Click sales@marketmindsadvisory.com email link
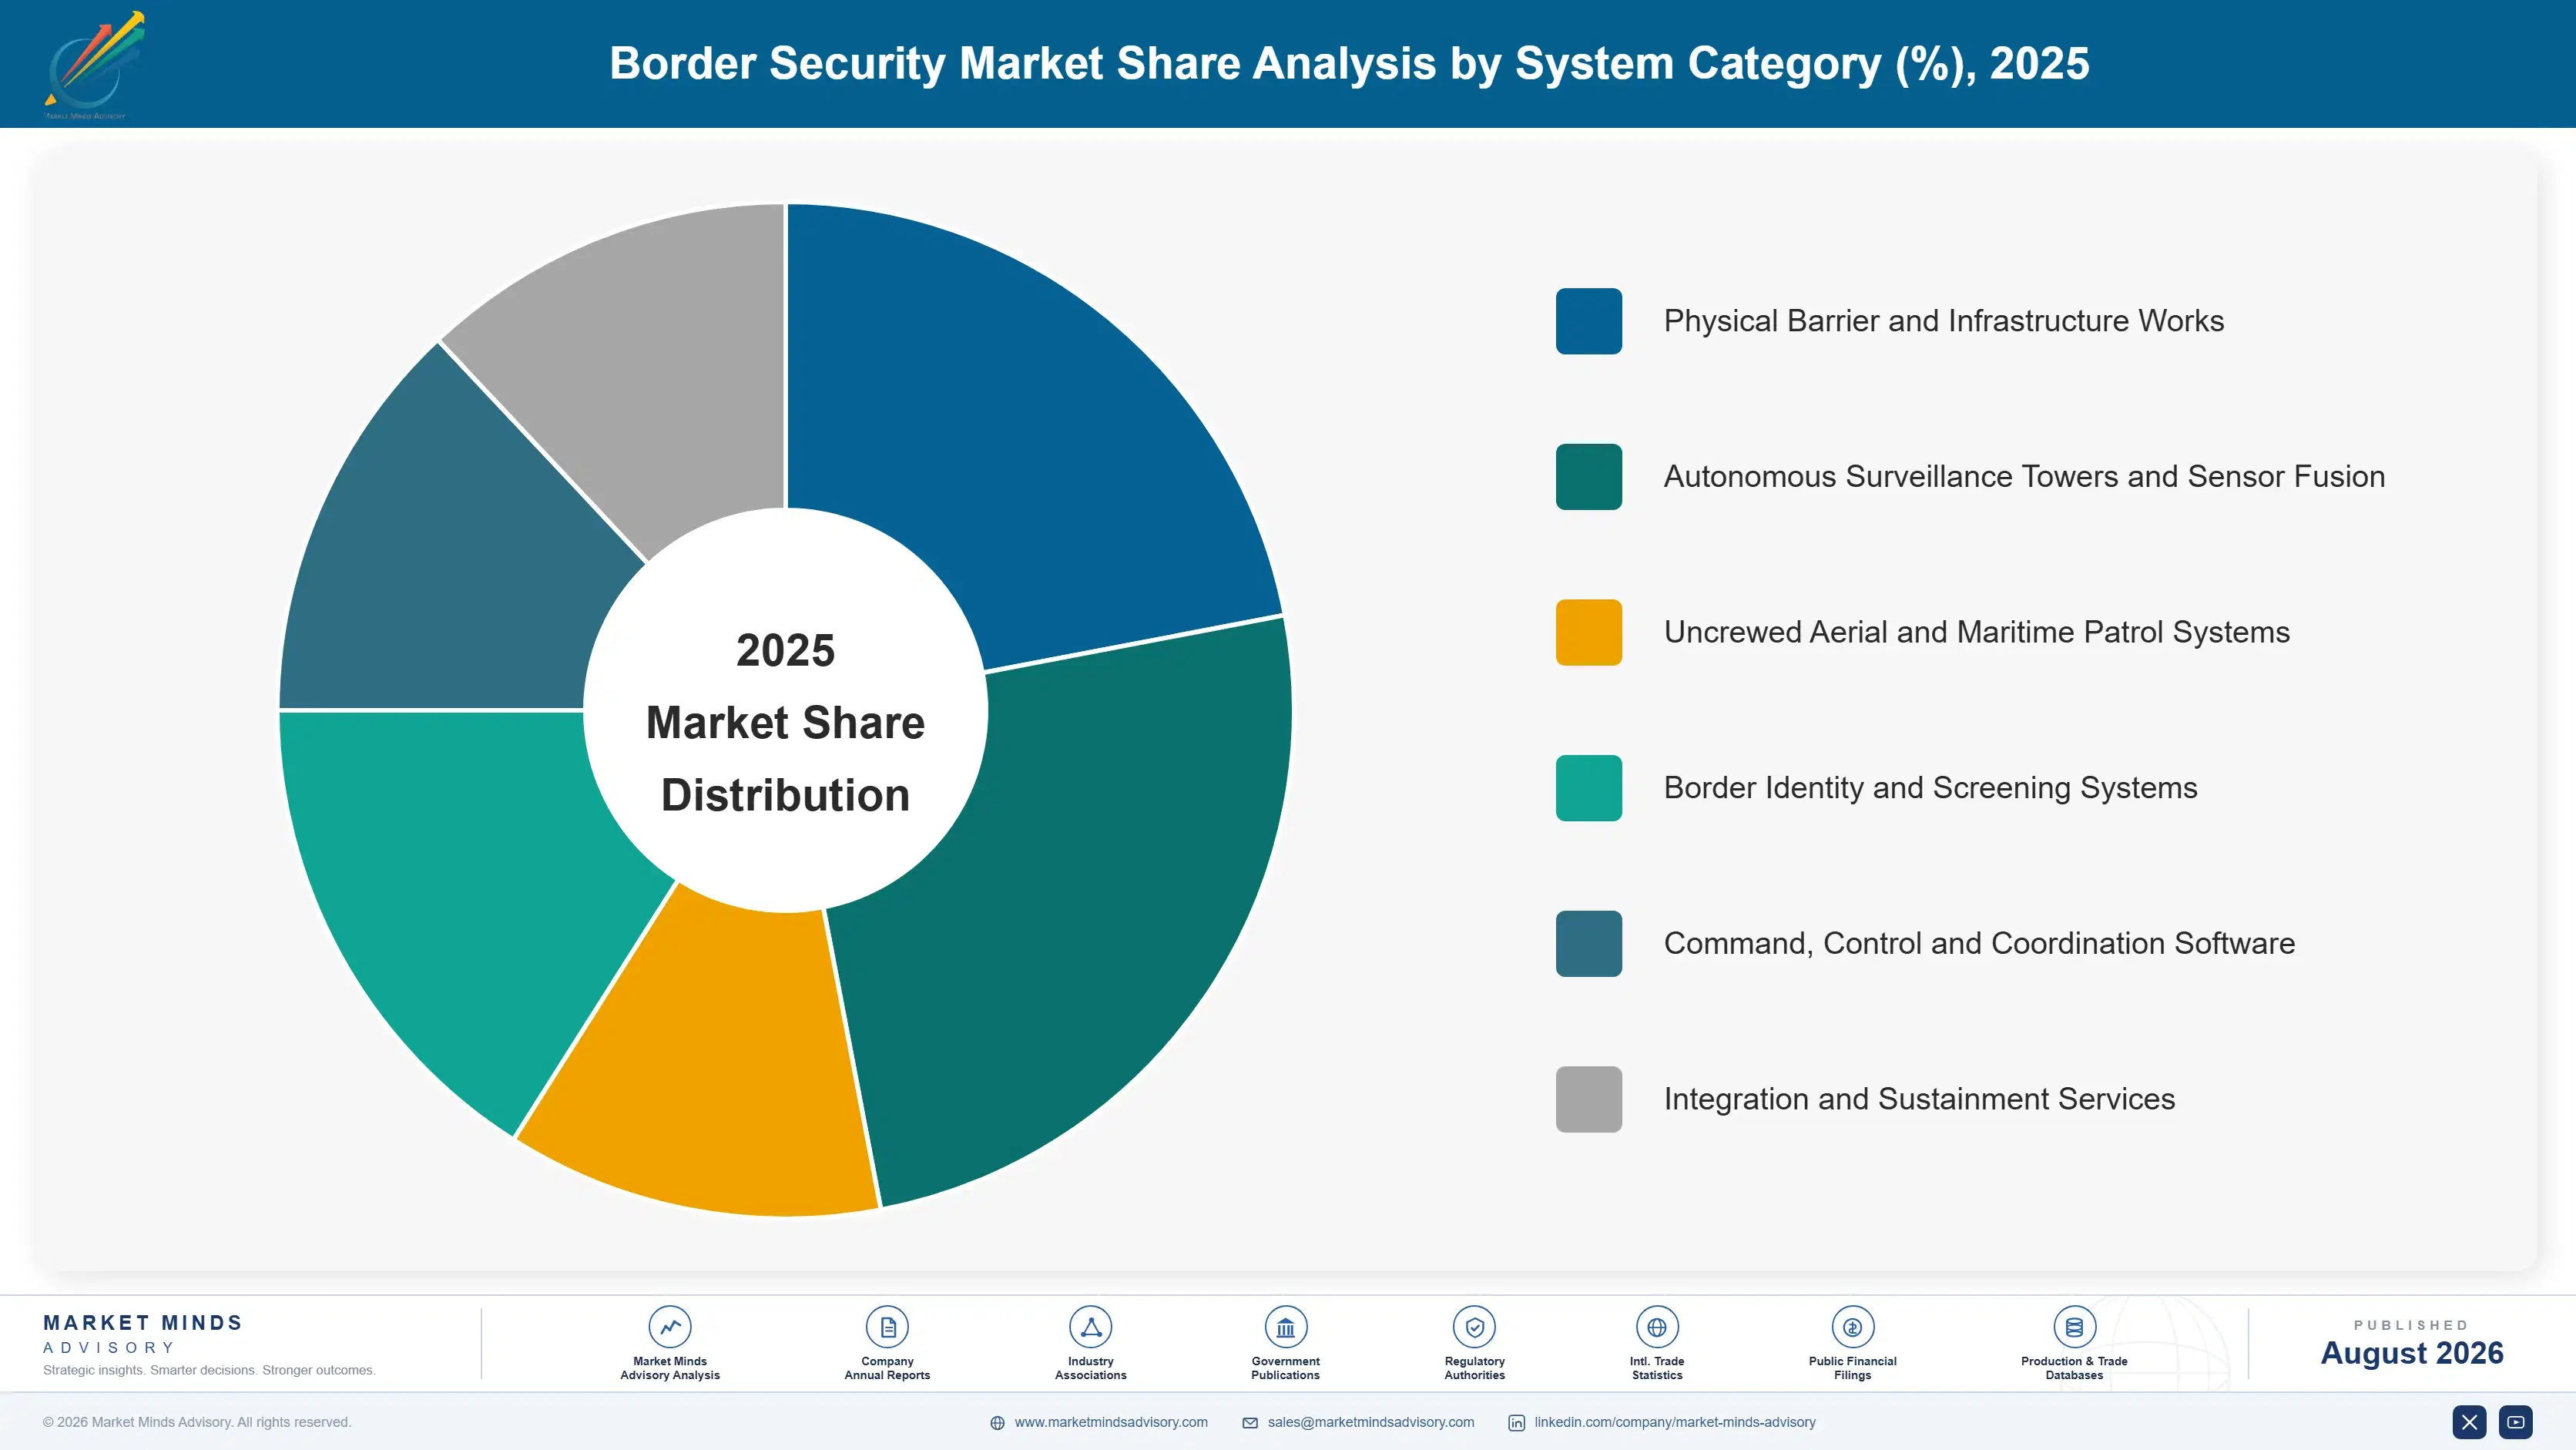The image size is (2576, 1450). 1371,1422
